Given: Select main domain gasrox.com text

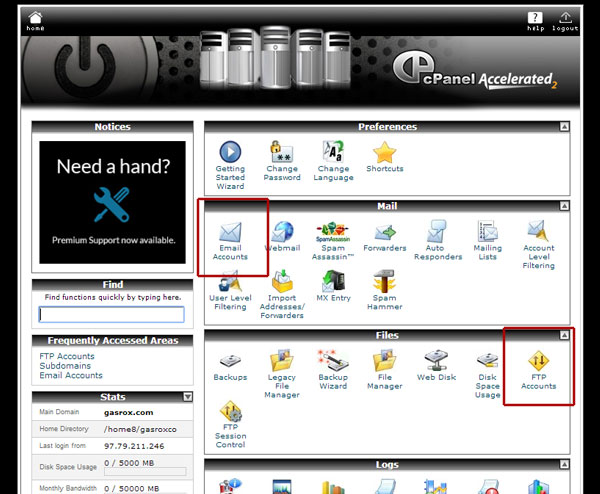Looking at the screenshot, I should pos(129,412).
